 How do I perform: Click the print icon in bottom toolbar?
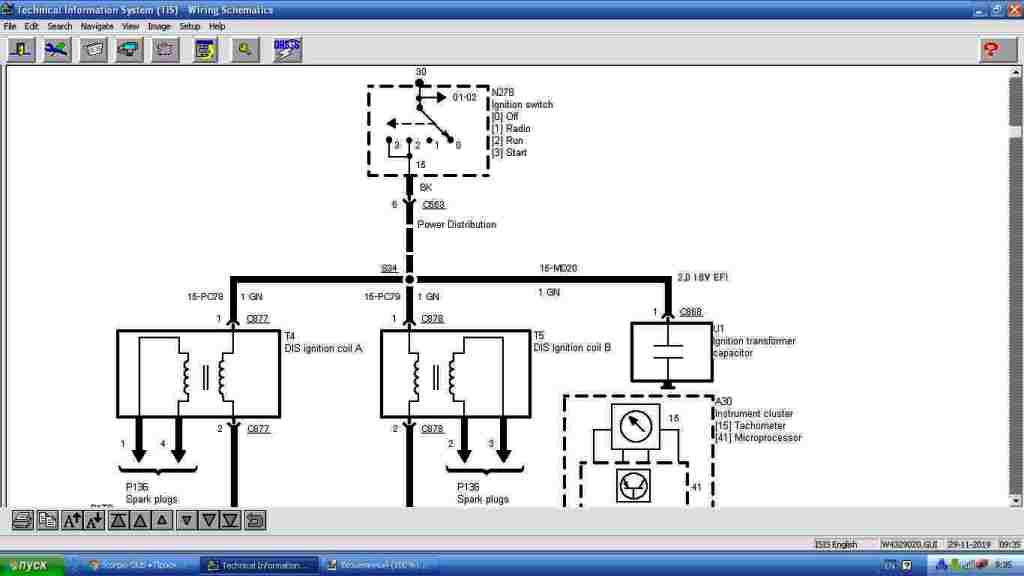coord(22,520)
